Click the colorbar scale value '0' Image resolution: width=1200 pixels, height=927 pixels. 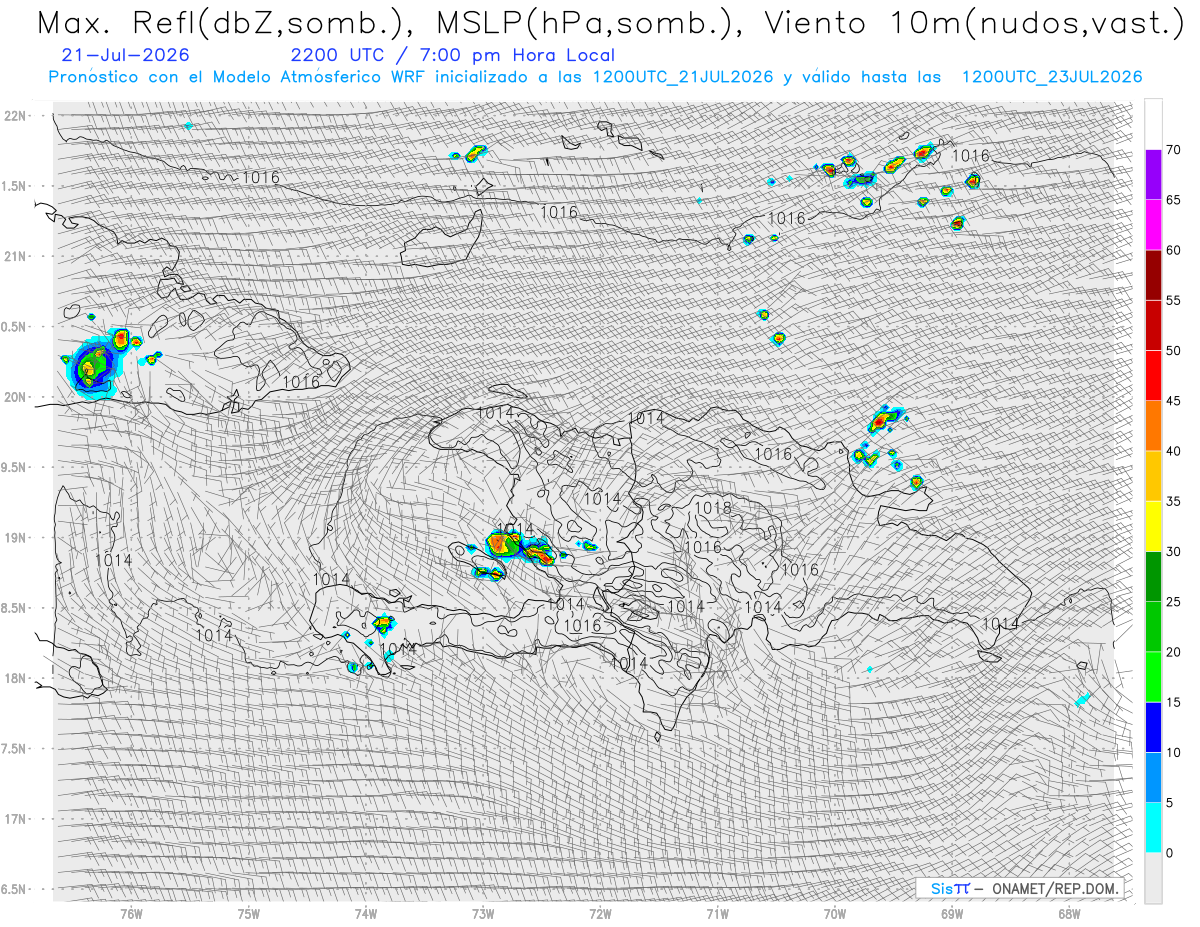[x=1170, y=852]
